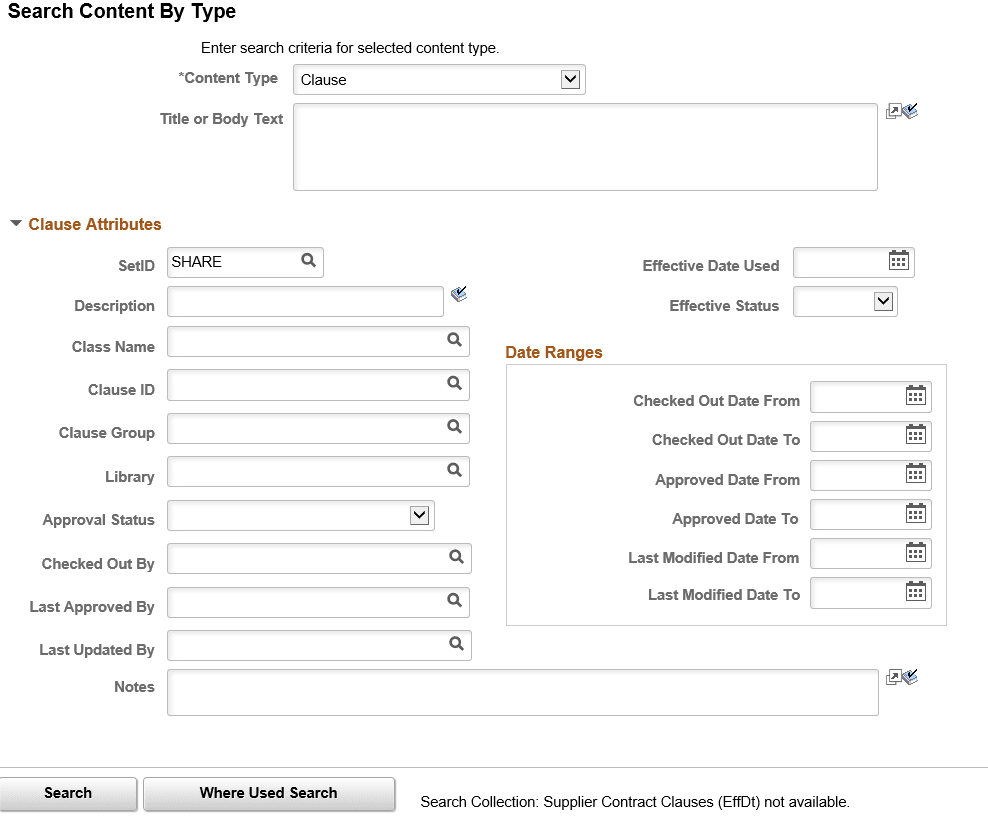This screenshot has height=820, width=988.
Task: Open the SetID lookup magnifier
Action: coord(308,262)
